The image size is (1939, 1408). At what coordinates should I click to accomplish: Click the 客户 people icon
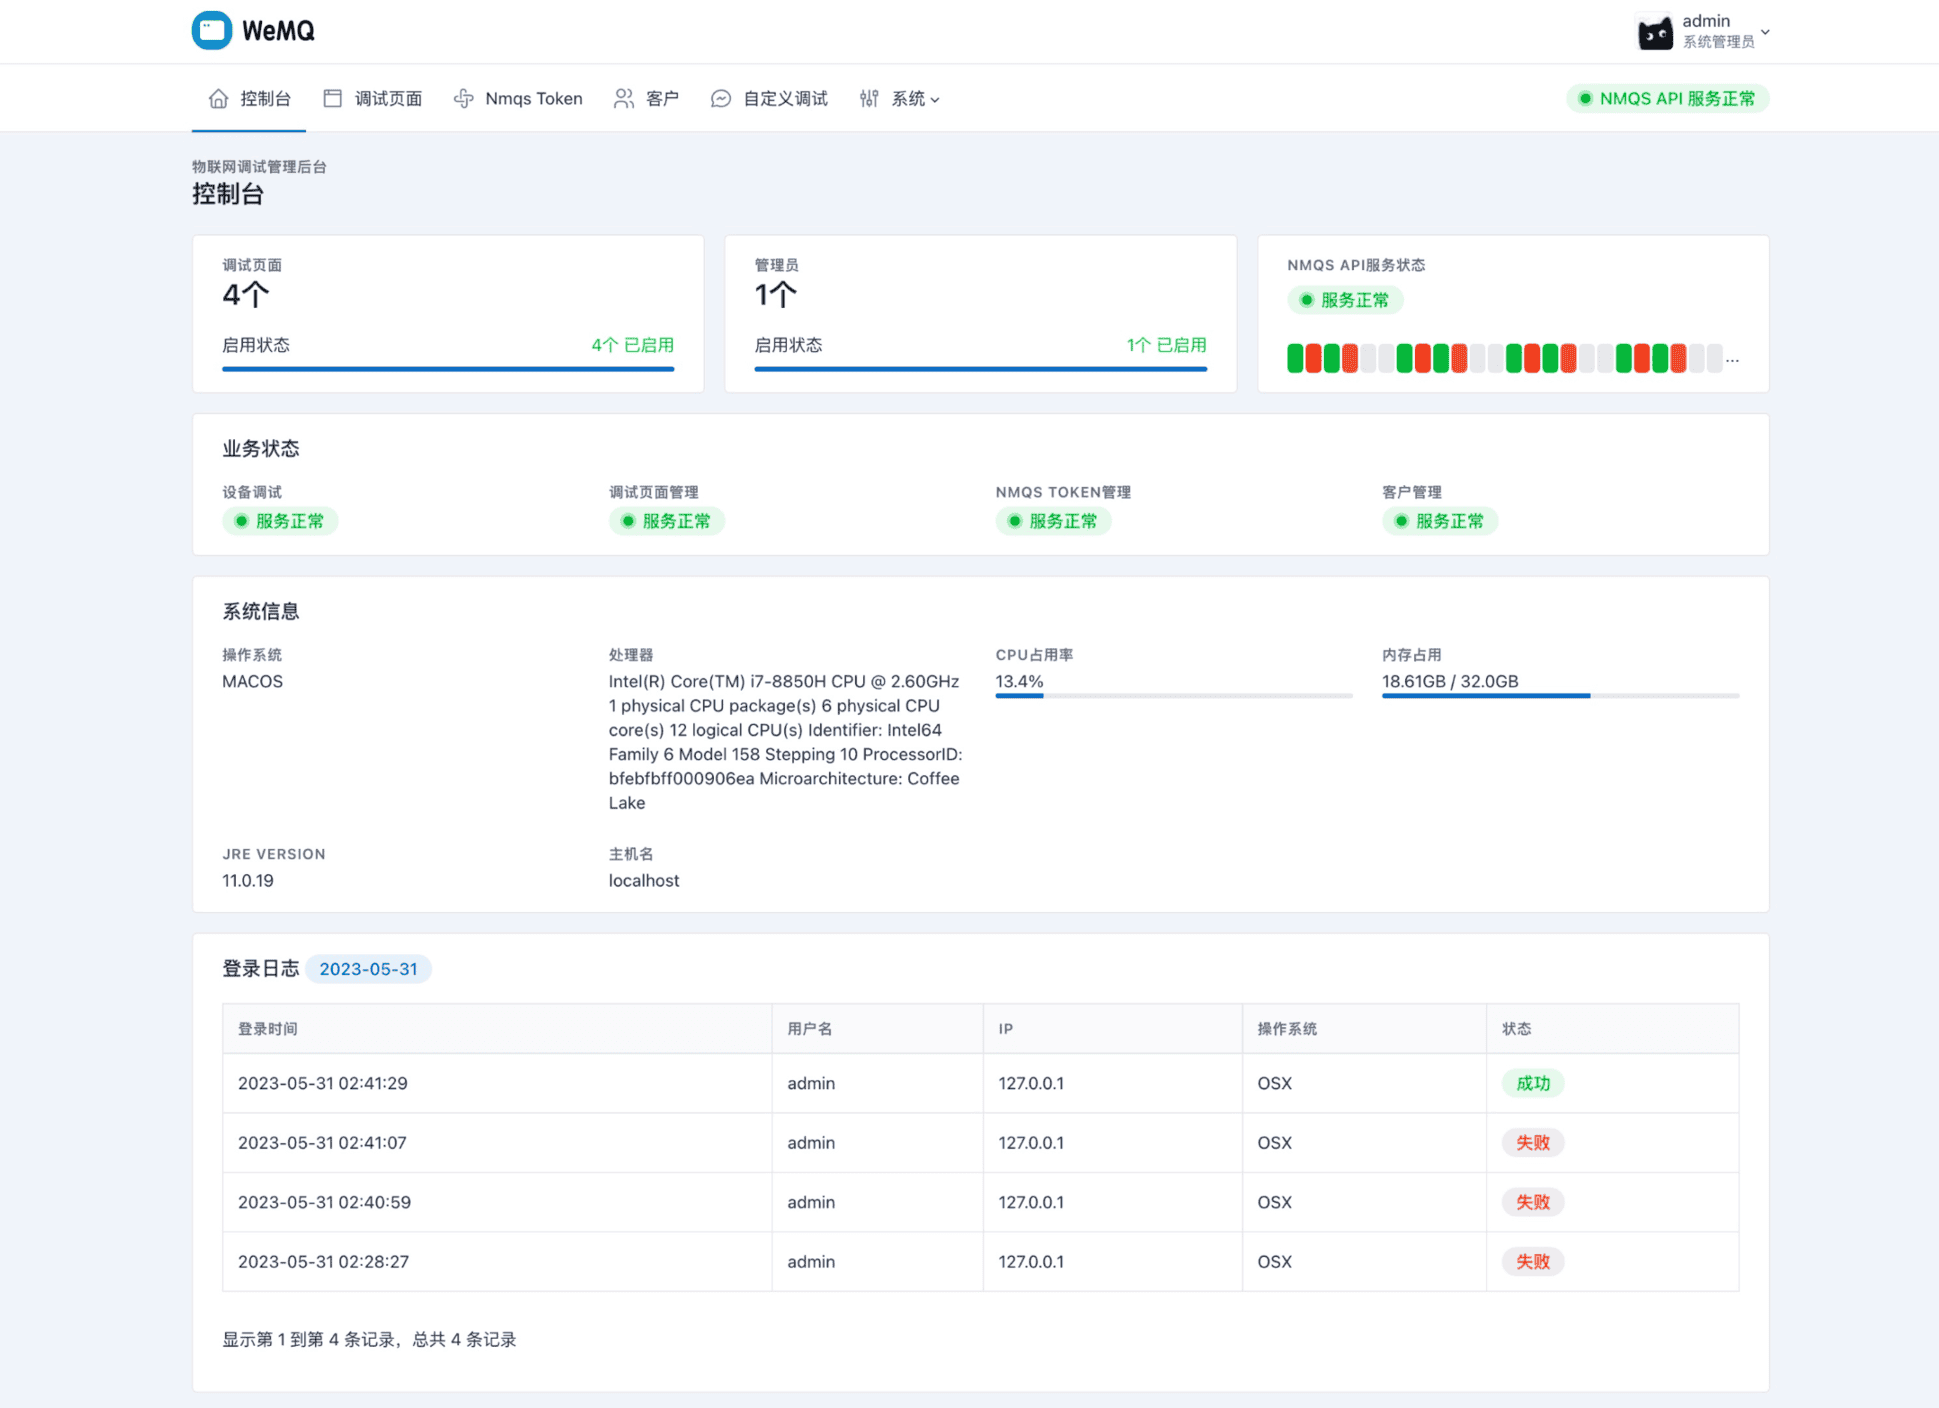[624, 98]
